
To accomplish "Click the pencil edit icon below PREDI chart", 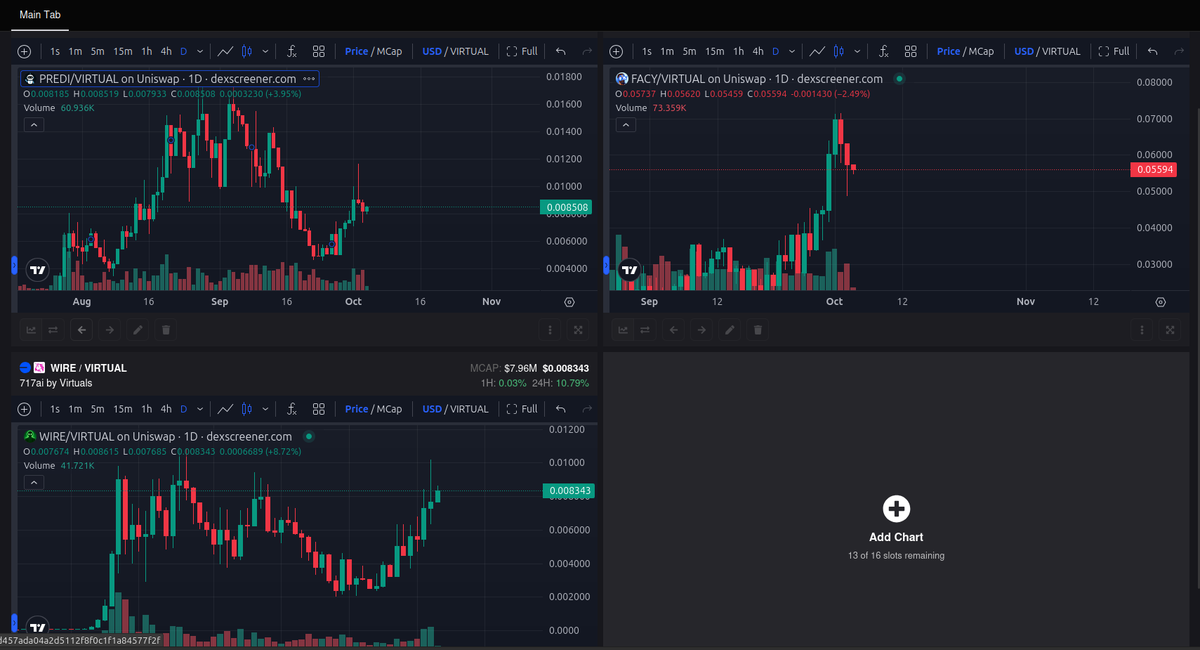I will pyautogui.click(x=138, y=329).
